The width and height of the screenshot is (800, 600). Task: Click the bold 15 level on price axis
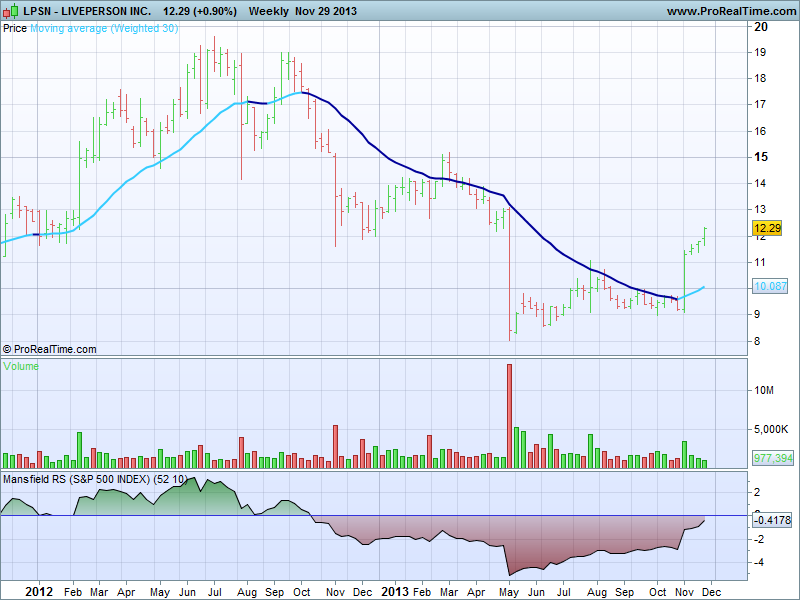760,157
